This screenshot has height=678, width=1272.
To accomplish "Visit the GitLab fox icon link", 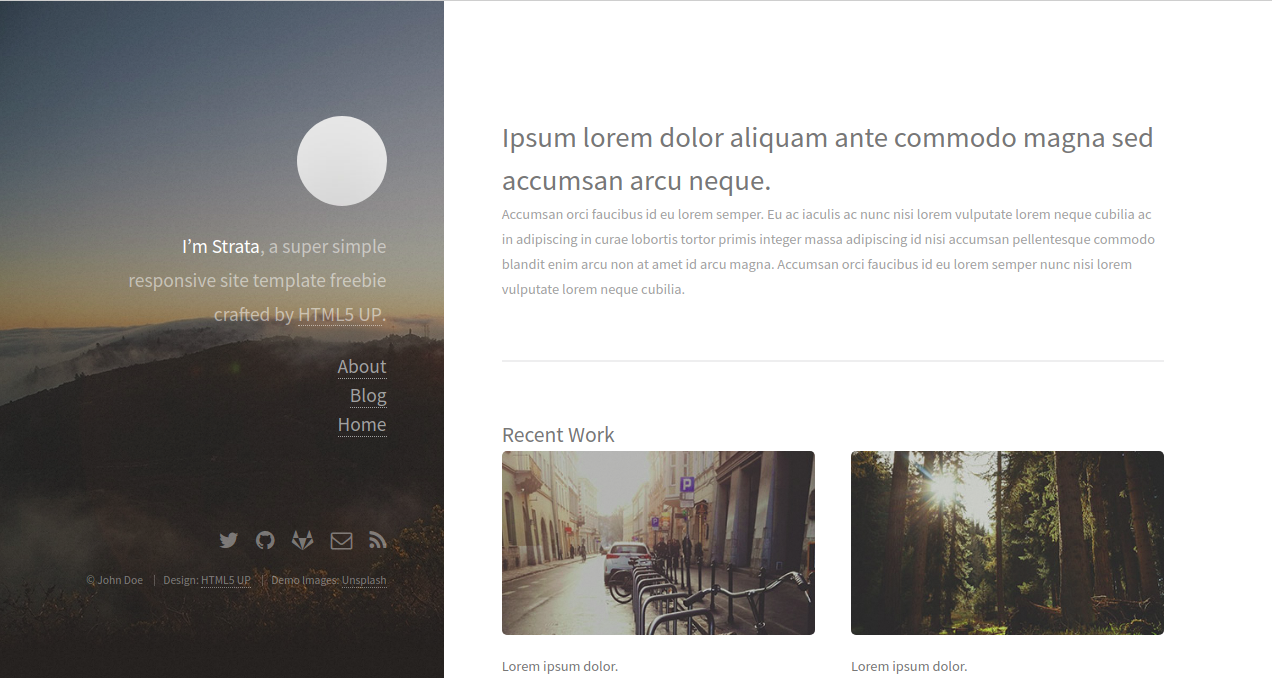I will click(x=302, y=540).
